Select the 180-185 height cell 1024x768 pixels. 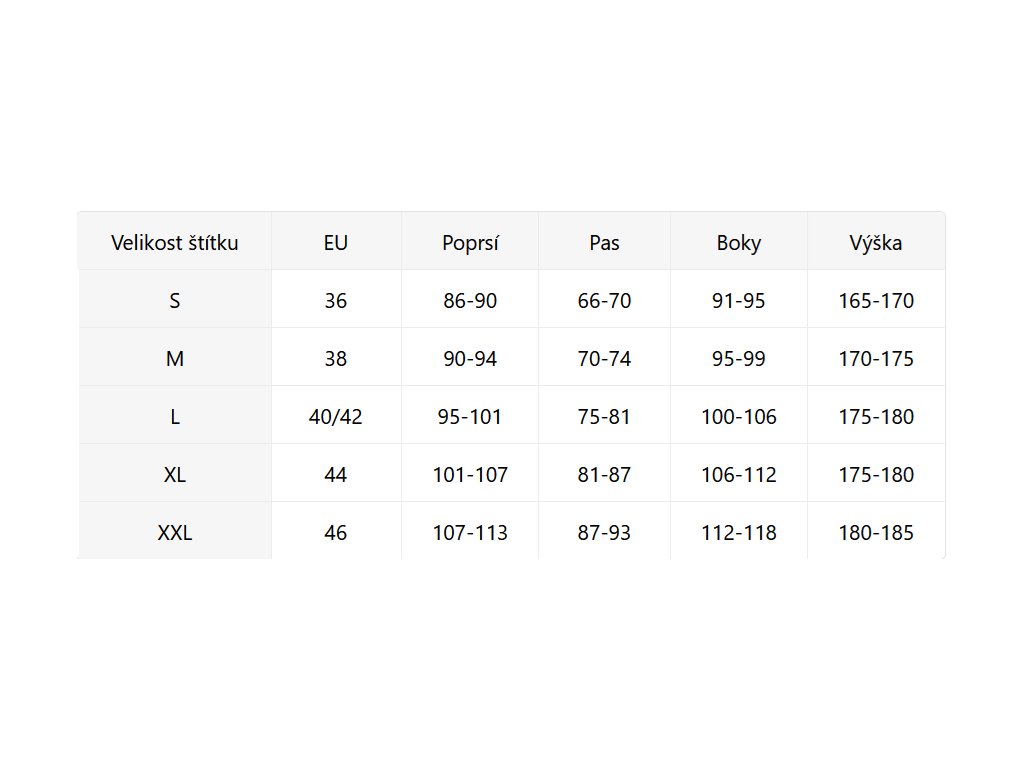(876, 532)
